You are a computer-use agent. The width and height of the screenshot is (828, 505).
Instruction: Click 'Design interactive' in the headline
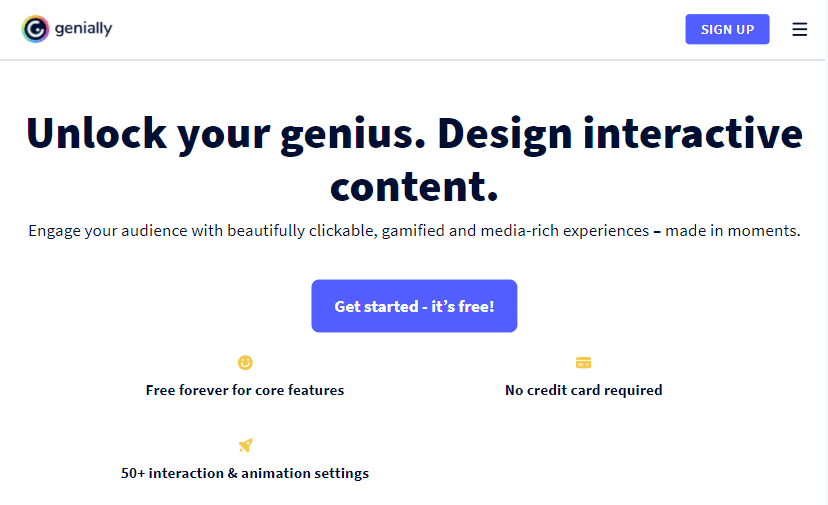pos(620,135)
